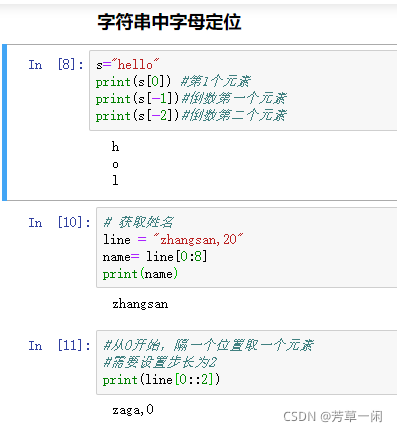
Task: Click print(line[0::2]) code line
Action: pyautogui.click(x=161, y=379)
